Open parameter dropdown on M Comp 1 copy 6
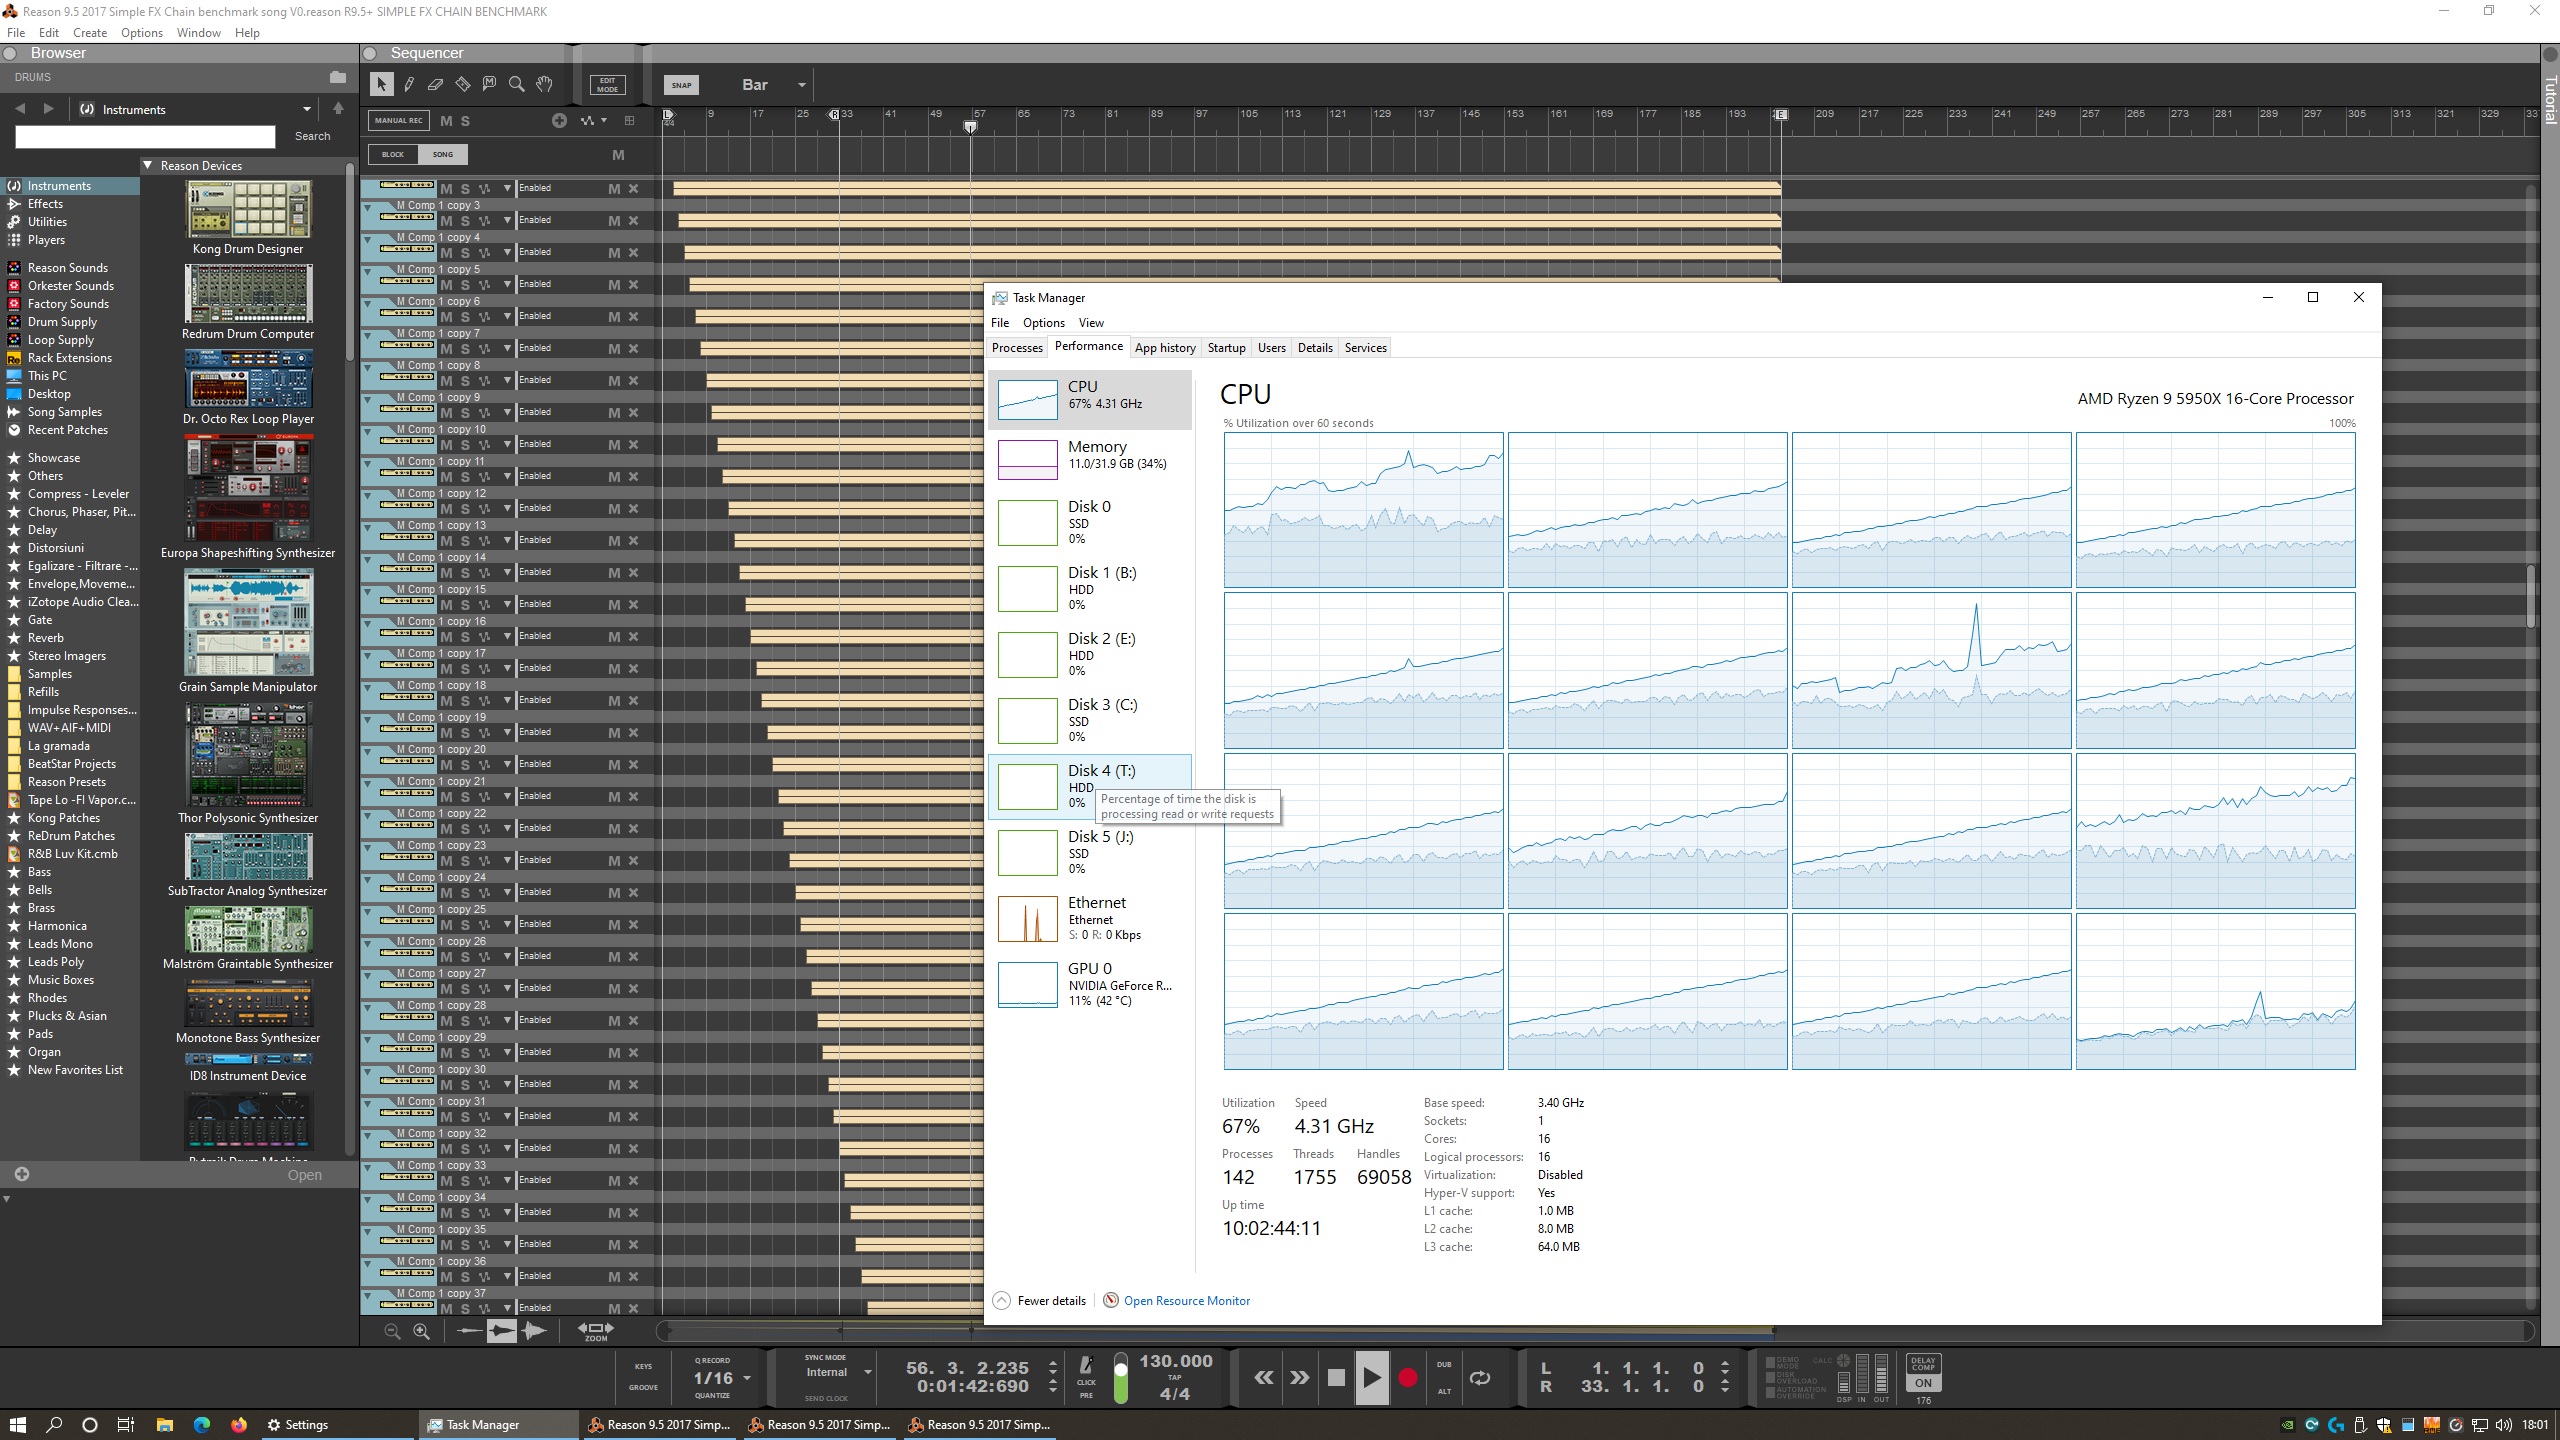The height and width of the screenshot is (1440, 2560). (x=507, y=316)
